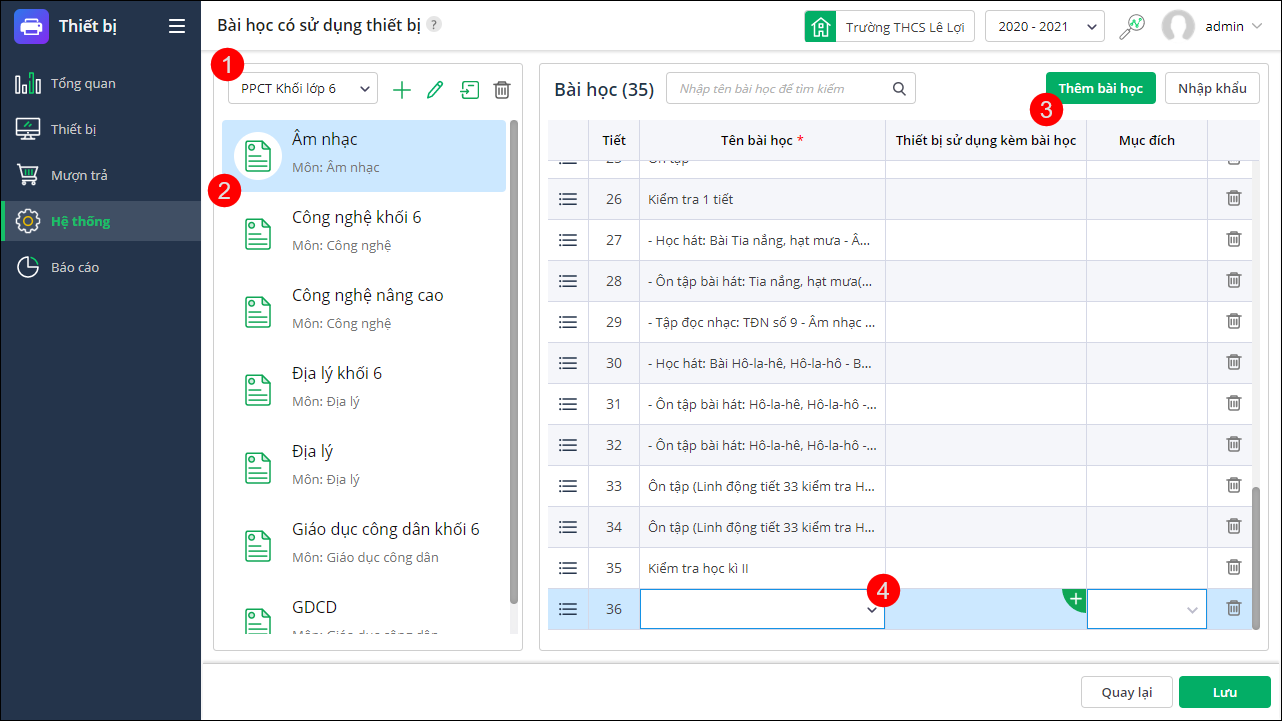1282x721 pixels.
Task: Click the help question mark icon
Action: [x=433, y=25]
